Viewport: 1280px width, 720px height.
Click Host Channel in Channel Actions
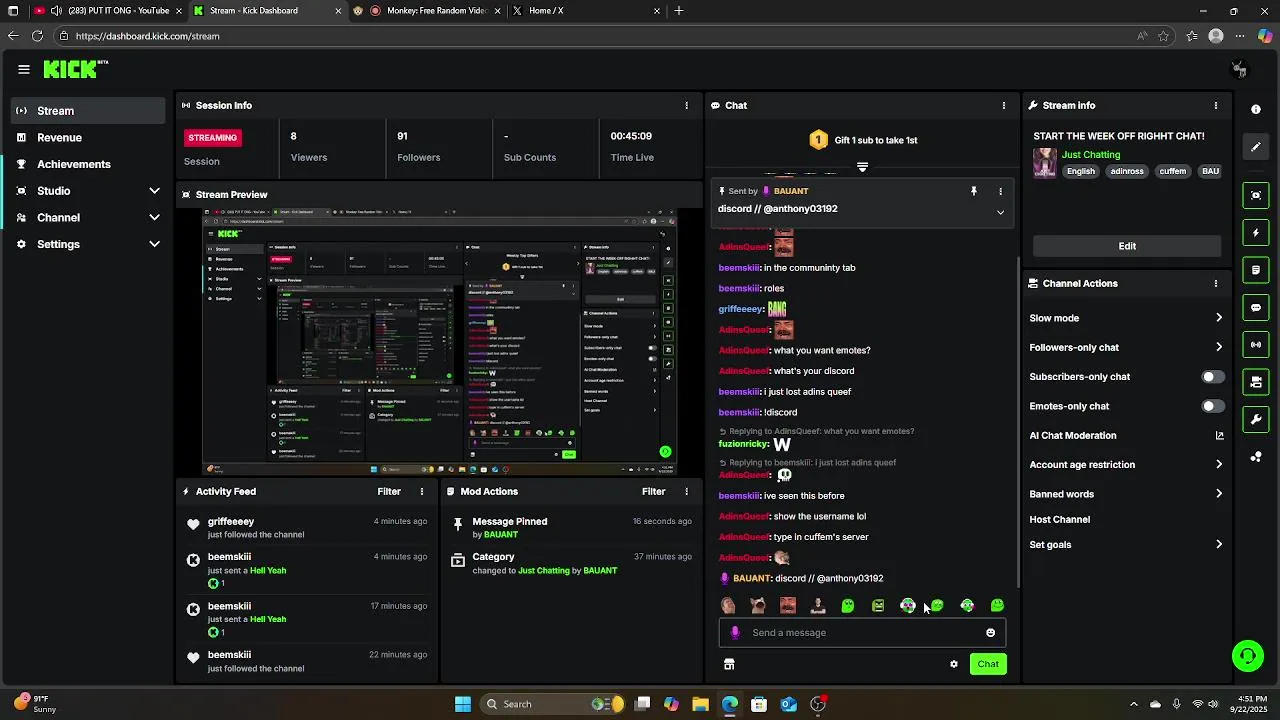point(1060,520)
